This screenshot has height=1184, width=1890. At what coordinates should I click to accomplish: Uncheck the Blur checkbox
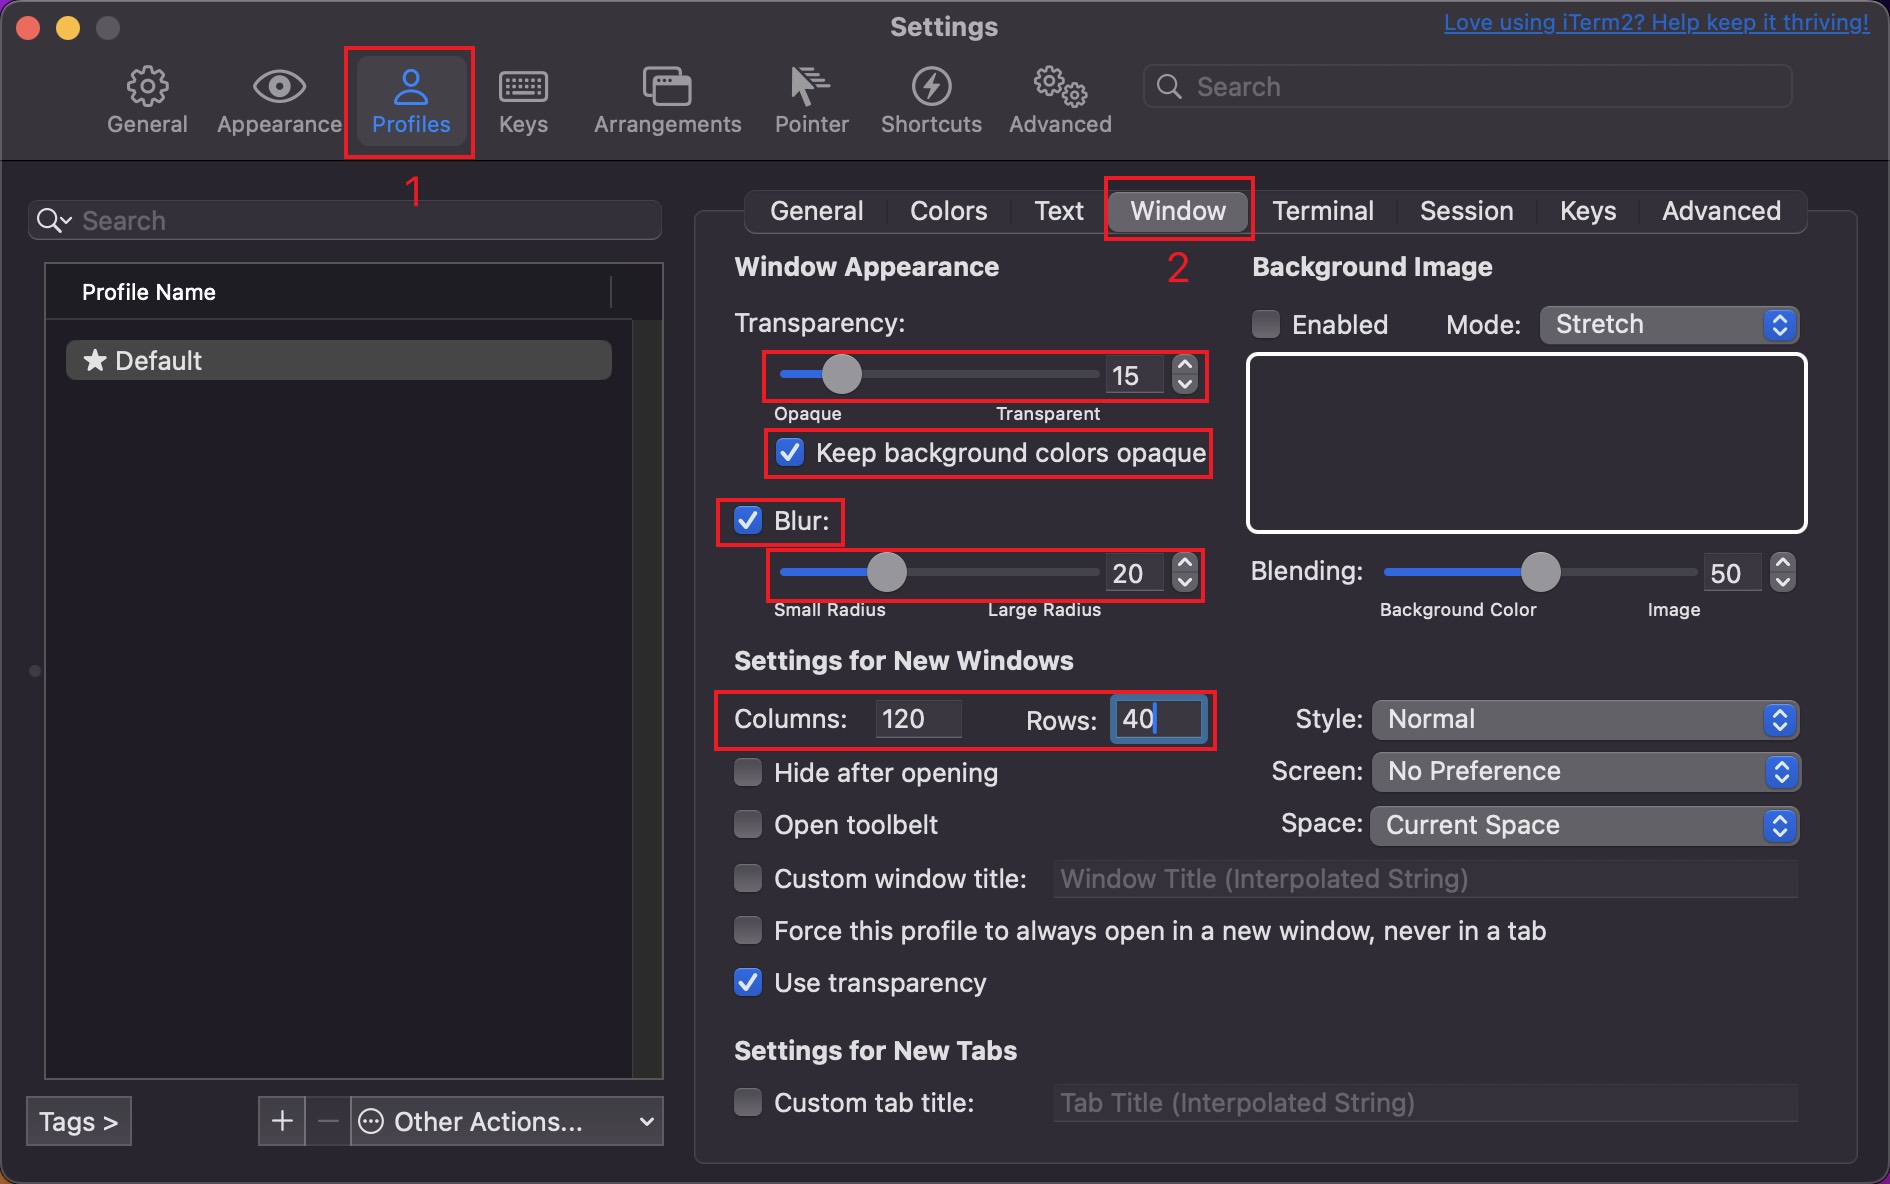click(x=748, y=520)
